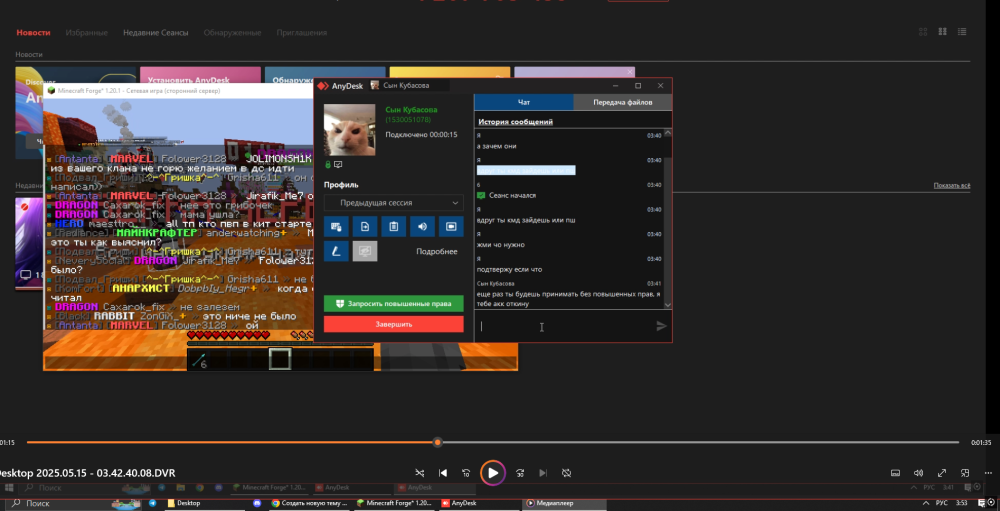Image resolution: width=1000 pixels, height=511 pixels.
Task: Click the Сын Кубасова session tab in title bar
Action: [408, 85]
